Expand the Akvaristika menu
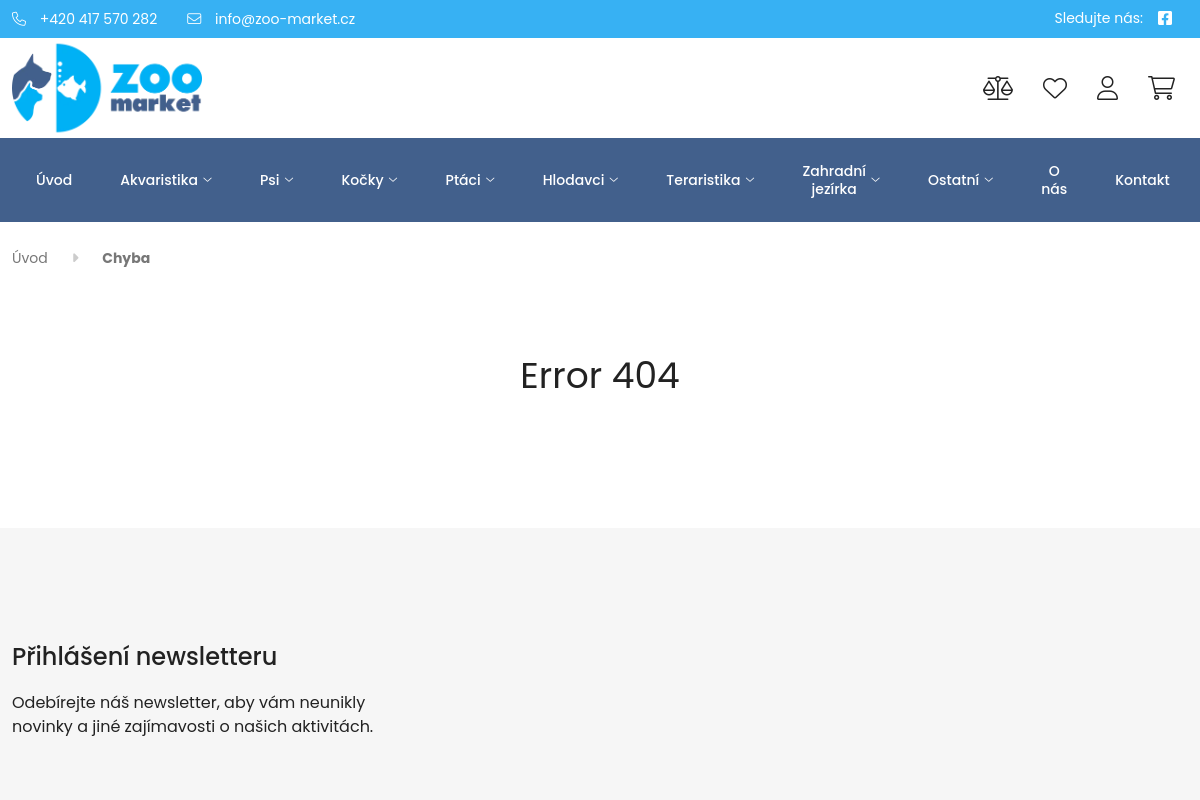 click(x=166, y=180)
